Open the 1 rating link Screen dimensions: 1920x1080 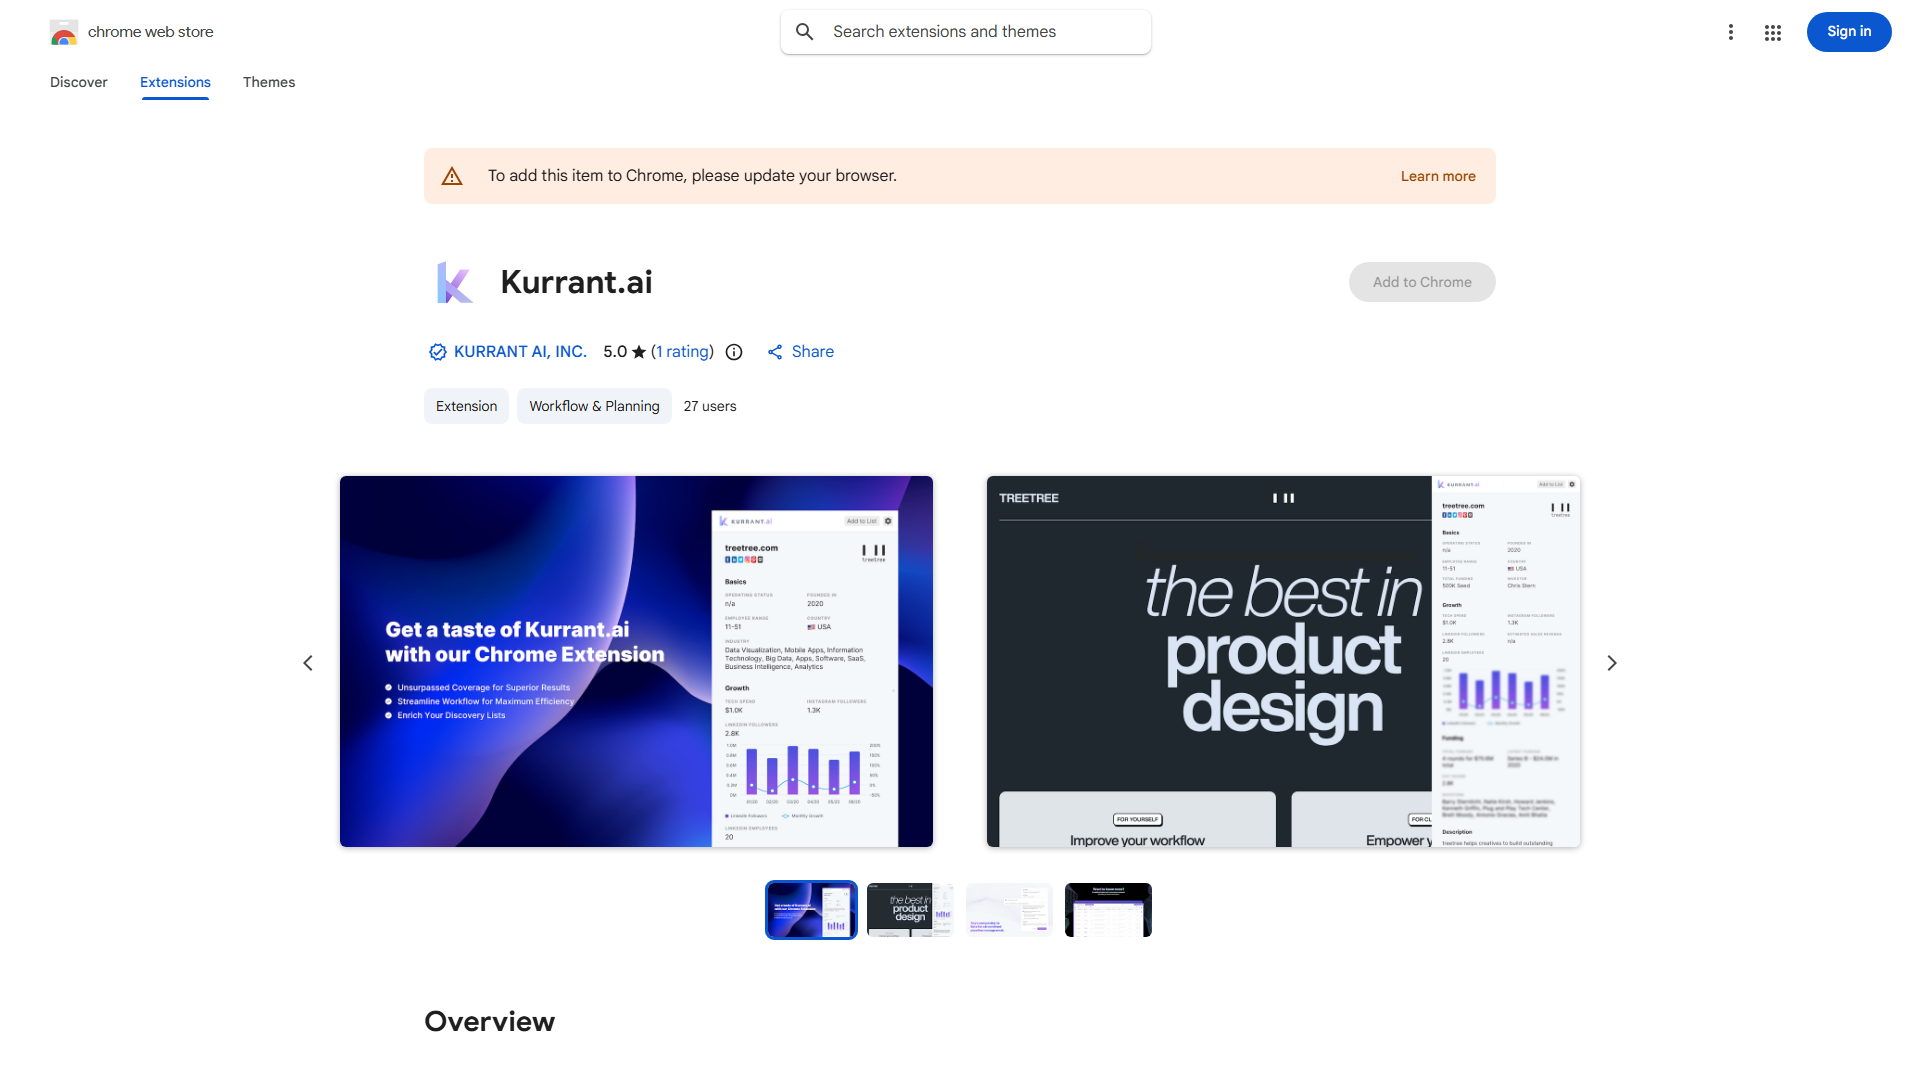coord(681,351)
